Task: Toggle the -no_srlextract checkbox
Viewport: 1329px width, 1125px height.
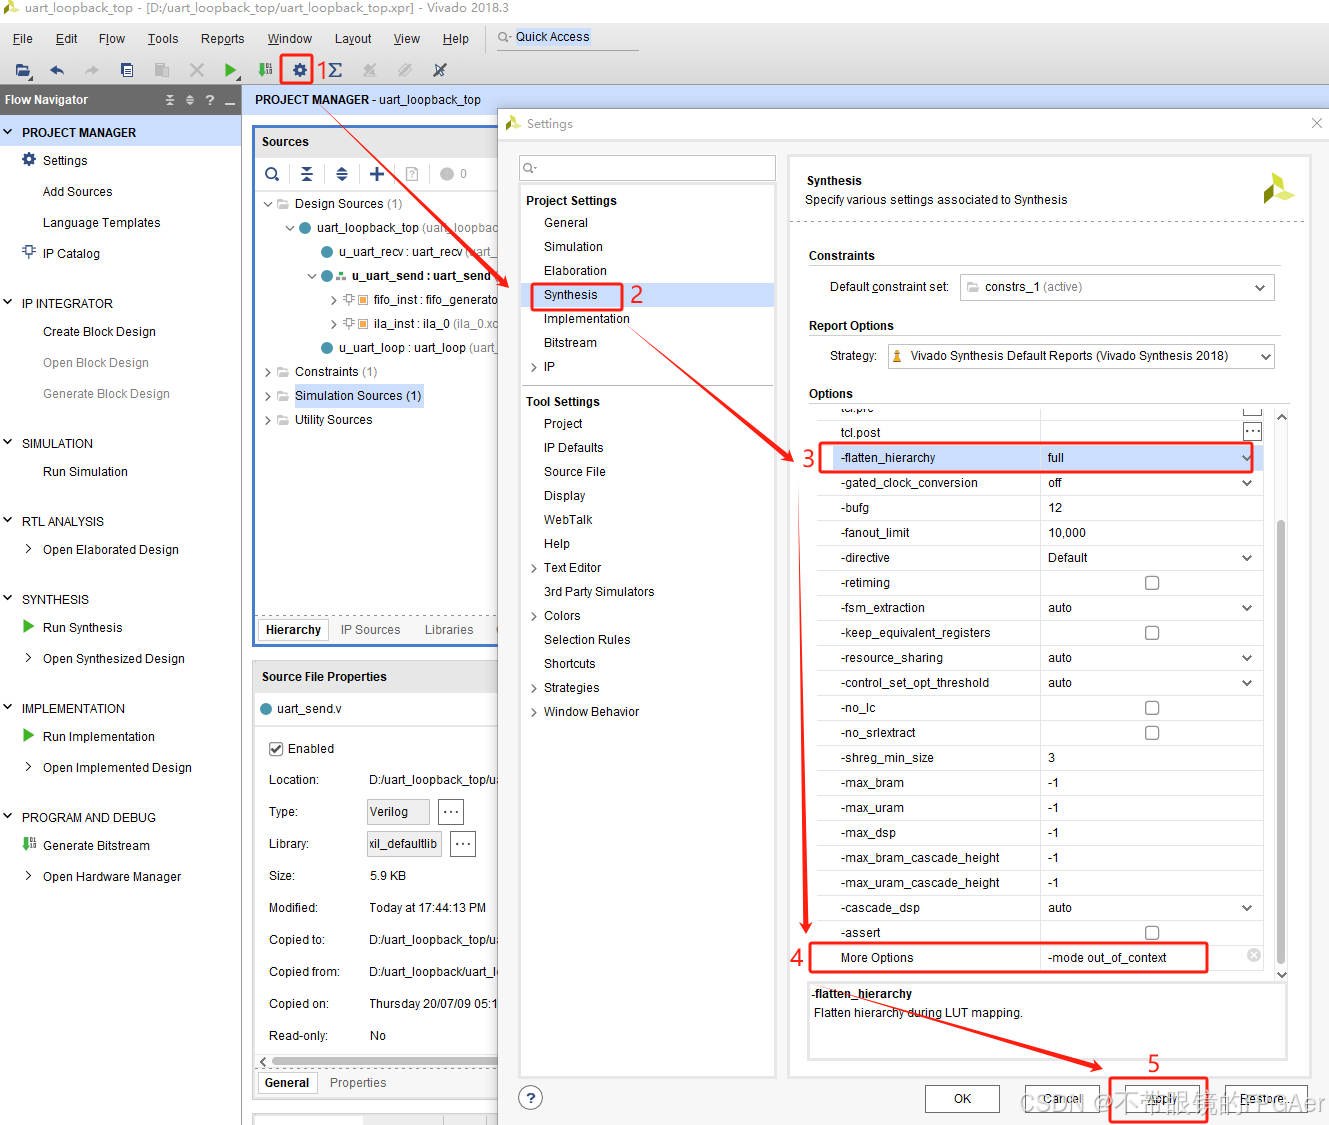Action: (1152, 733)
